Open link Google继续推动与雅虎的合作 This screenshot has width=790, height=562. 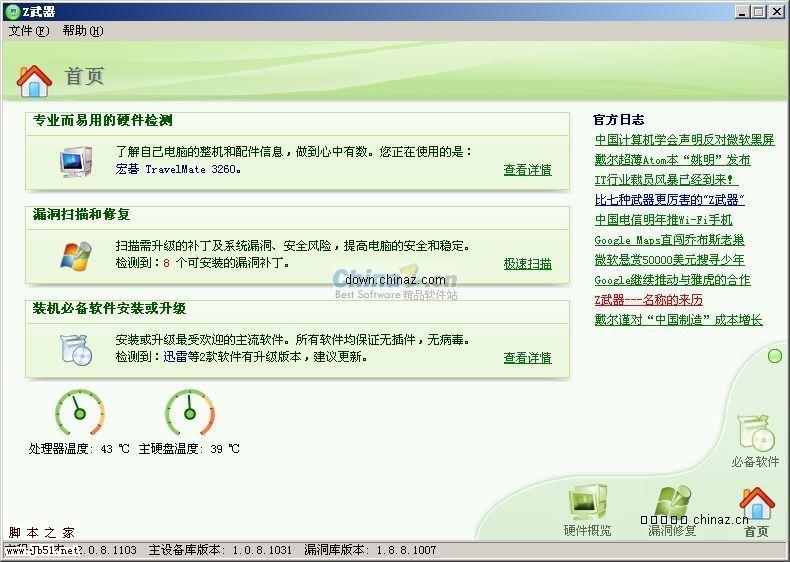pyautogui.click(x=673, y=280)
